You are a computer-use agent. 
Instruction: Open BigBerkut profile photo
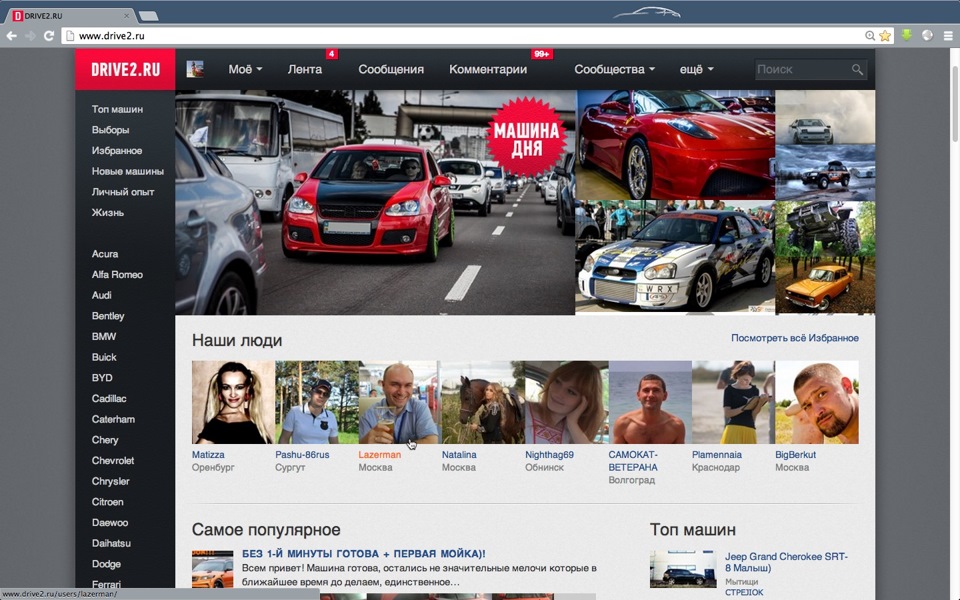pyautogui.click(x=817, y=402)
